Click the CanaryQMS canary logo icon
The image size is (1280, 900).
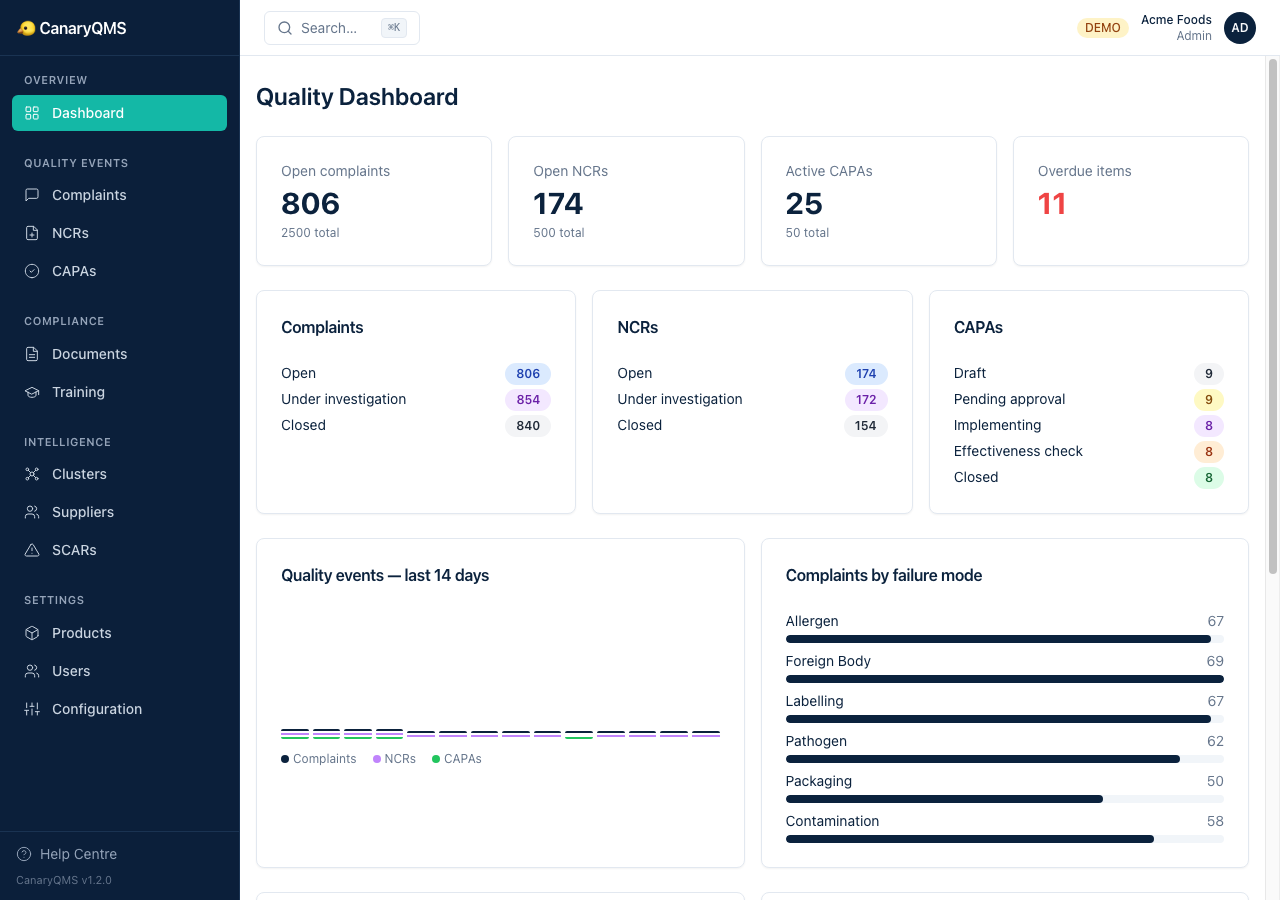click(x=26, y=29)
